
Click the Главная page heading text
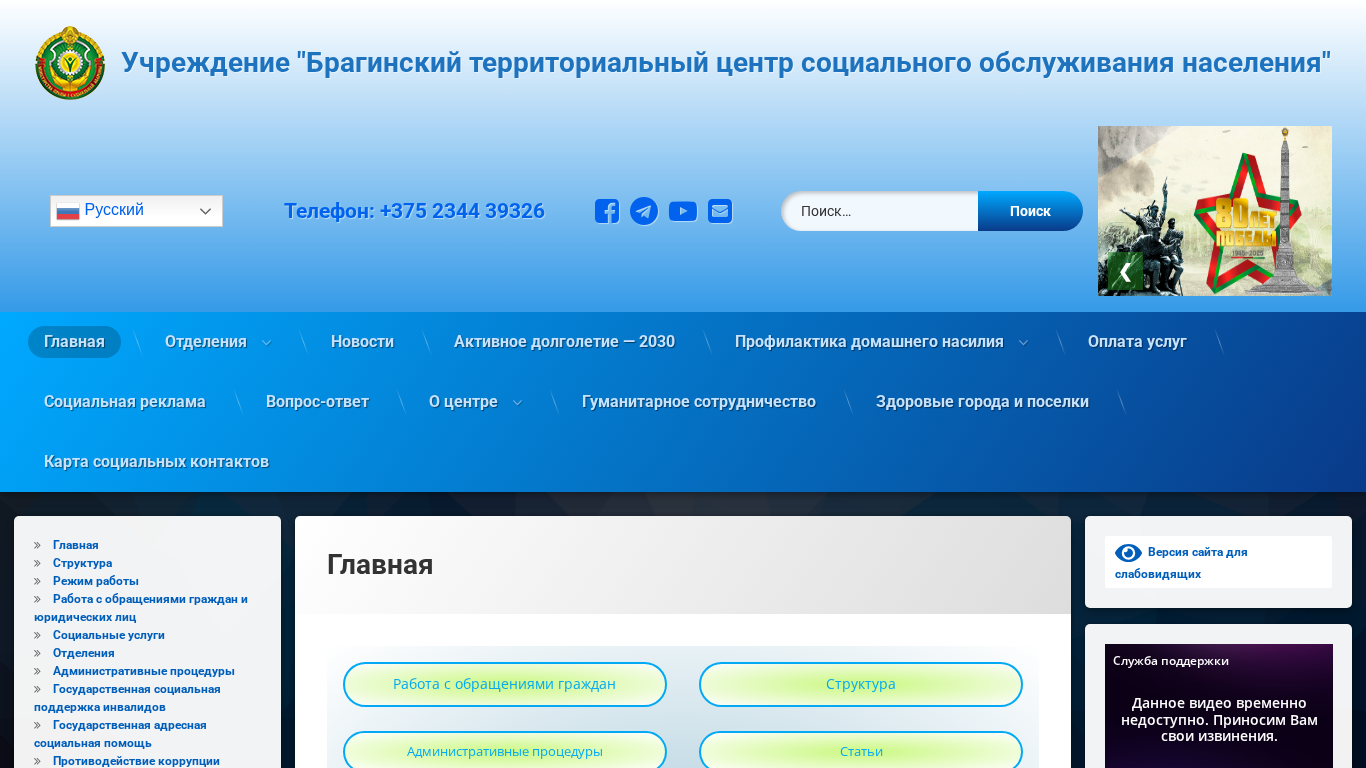pyautogui.click(x=380, y=565)
